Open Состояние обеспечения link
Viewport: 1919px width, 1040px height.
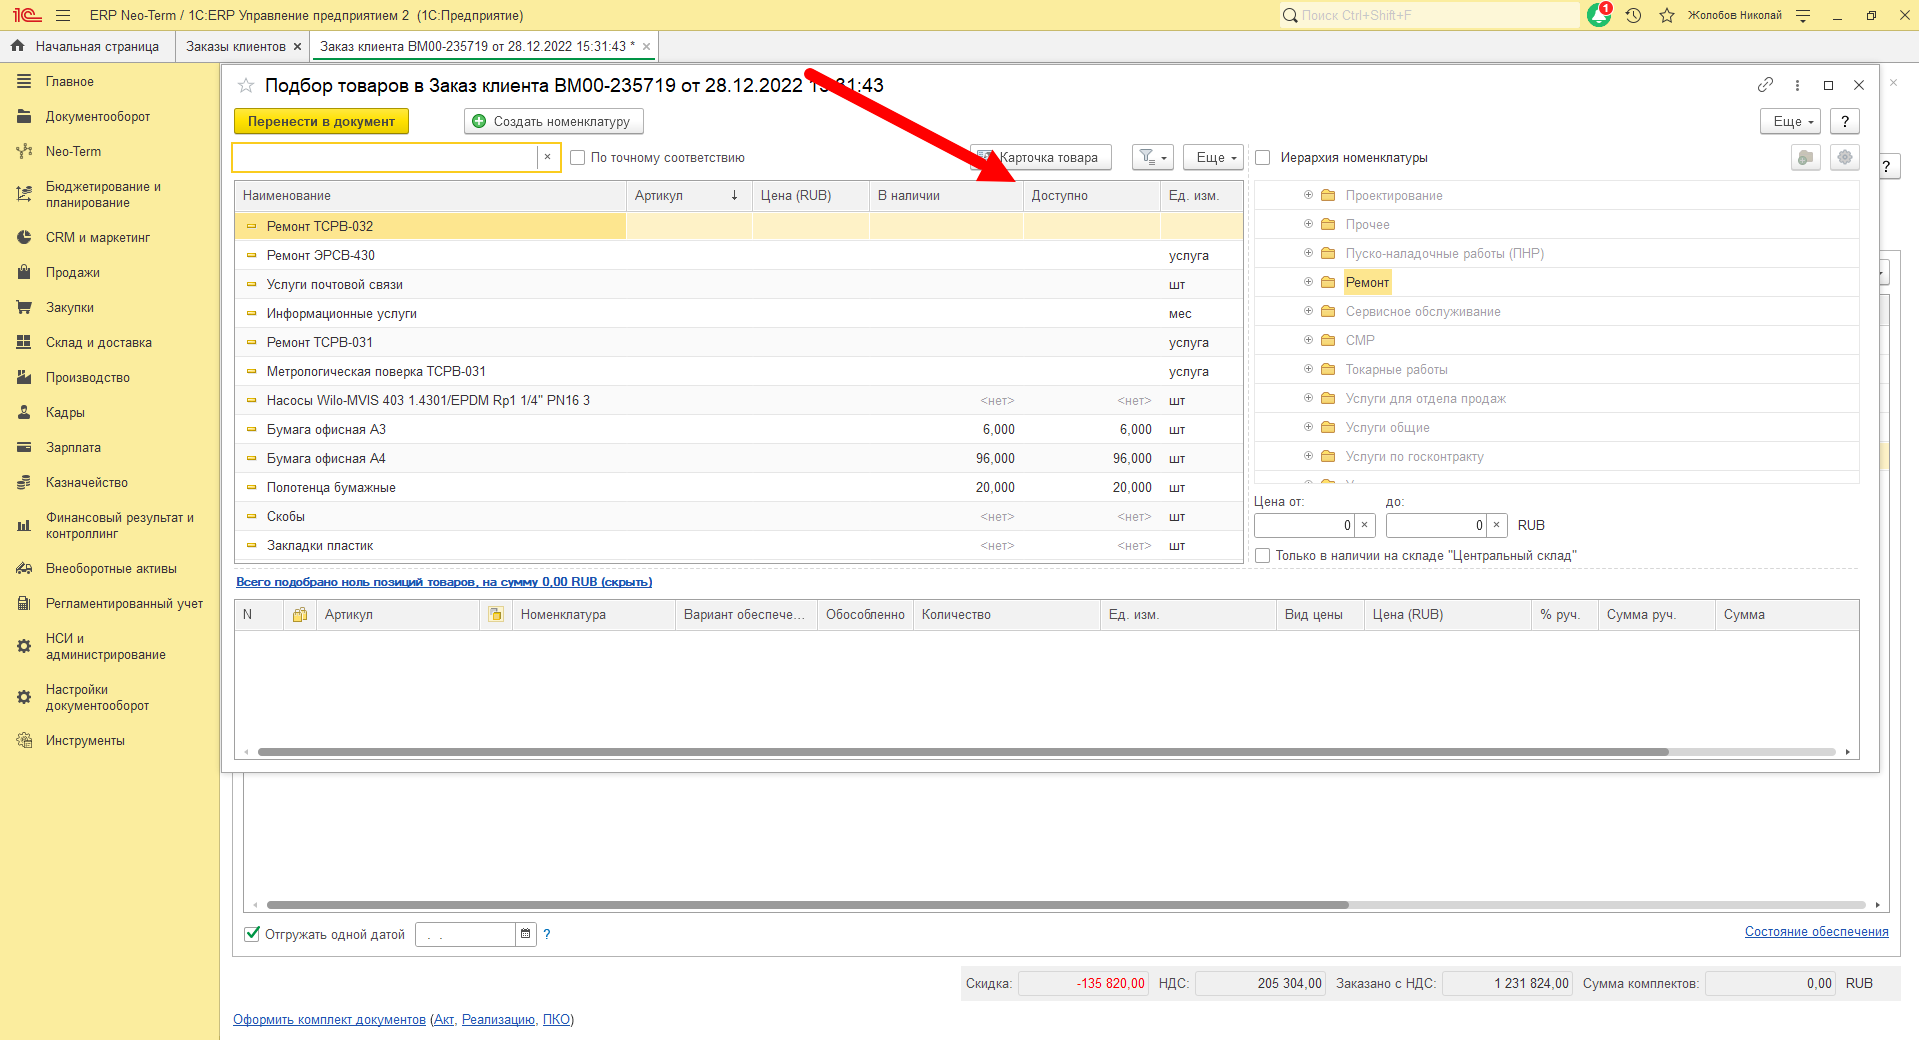[1816, 931]
